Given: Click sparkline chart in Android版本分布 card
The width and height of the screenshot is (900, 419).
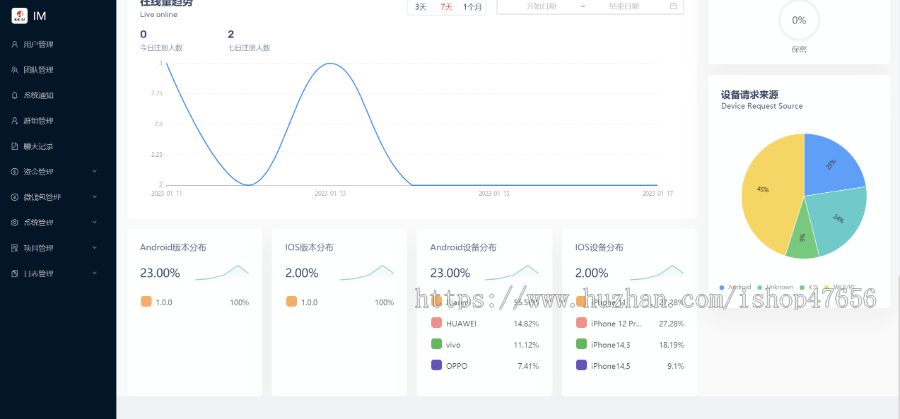Looking at the screenshot, I should (x=222, y=273).
